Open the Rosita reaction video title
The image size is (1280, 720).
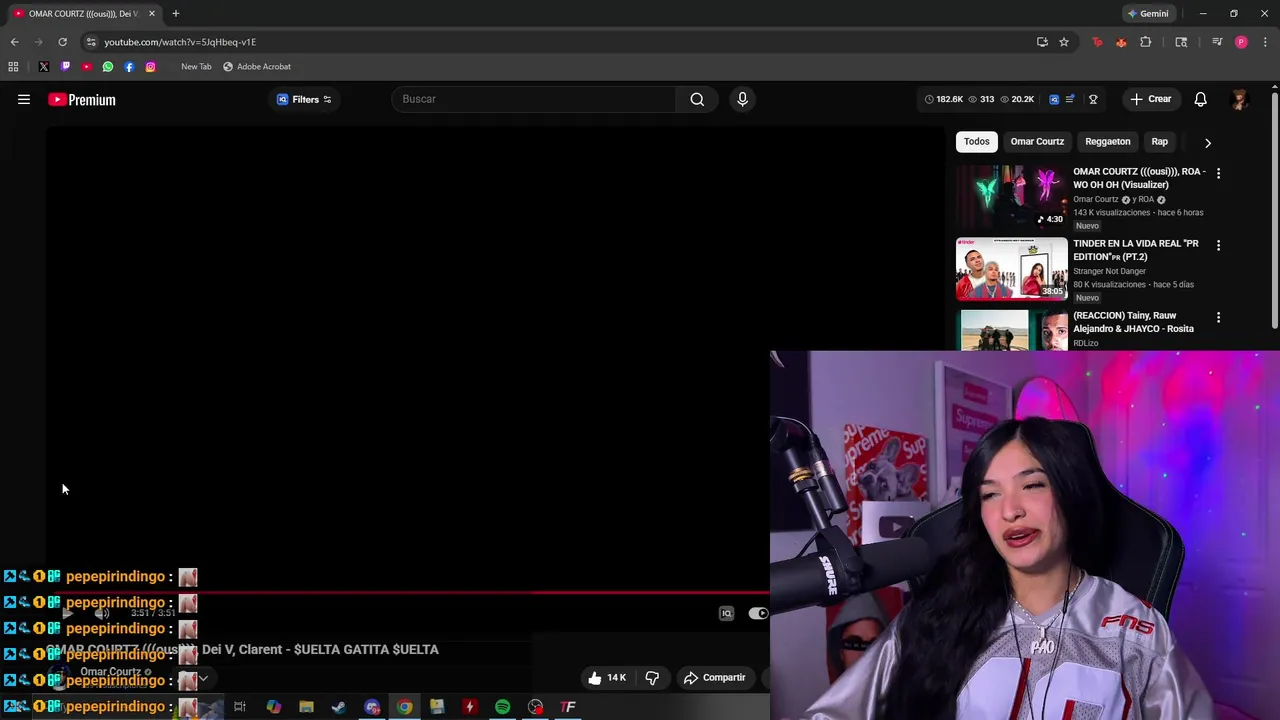click(1133, 322)
